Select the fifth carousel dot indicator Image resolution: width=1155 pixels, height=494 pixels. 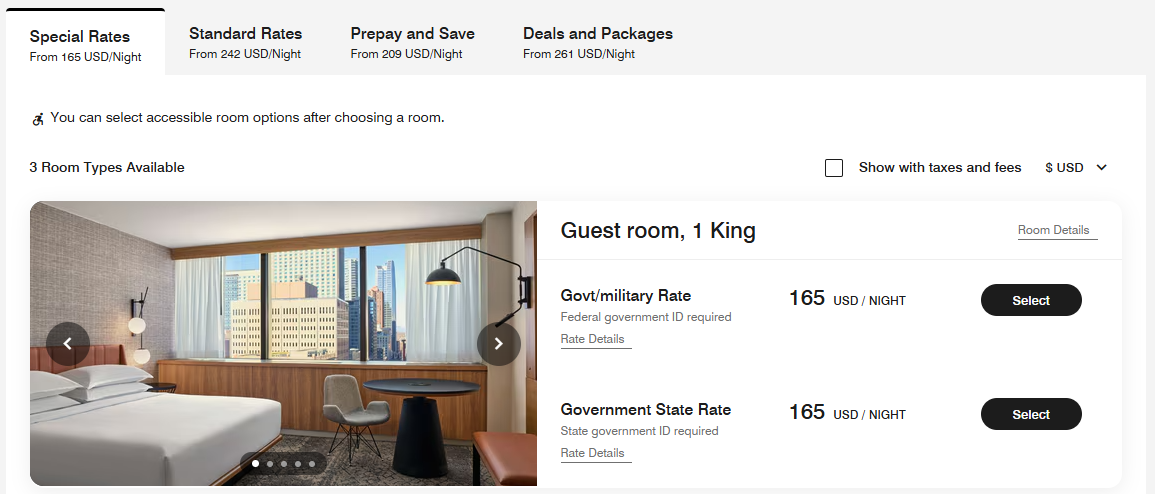click(312, 464)
